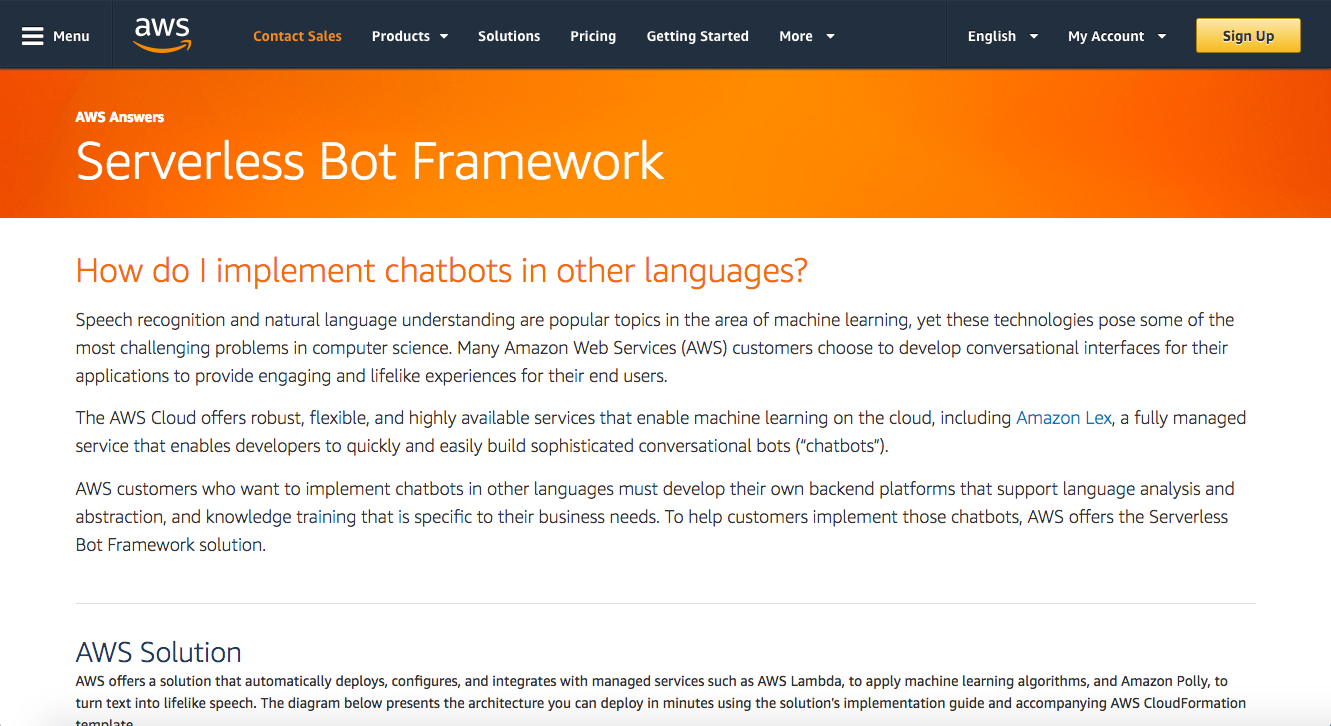Open the Solutions menu item
The width and height of the screenshot is (1331, 726).
[509, 36]
